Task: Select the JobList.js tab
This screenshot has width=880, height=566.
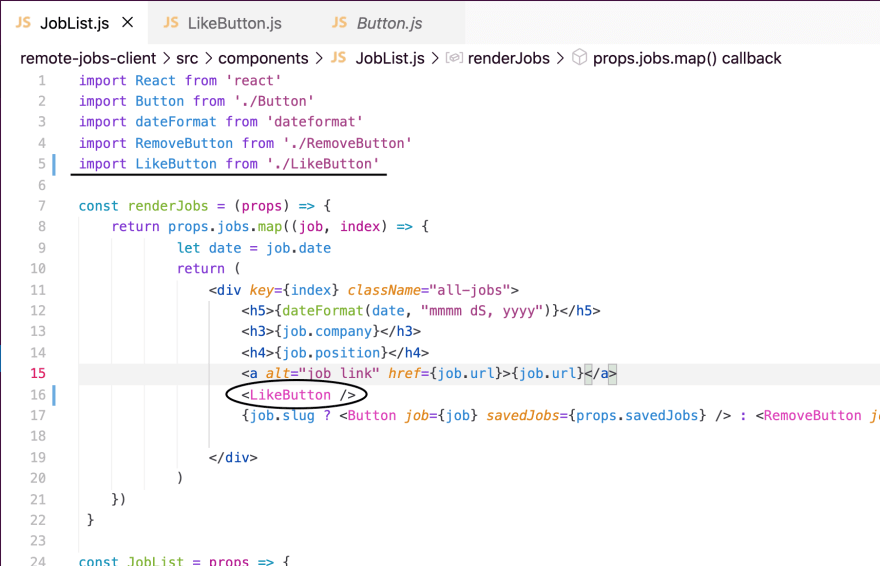Action: 74,23
